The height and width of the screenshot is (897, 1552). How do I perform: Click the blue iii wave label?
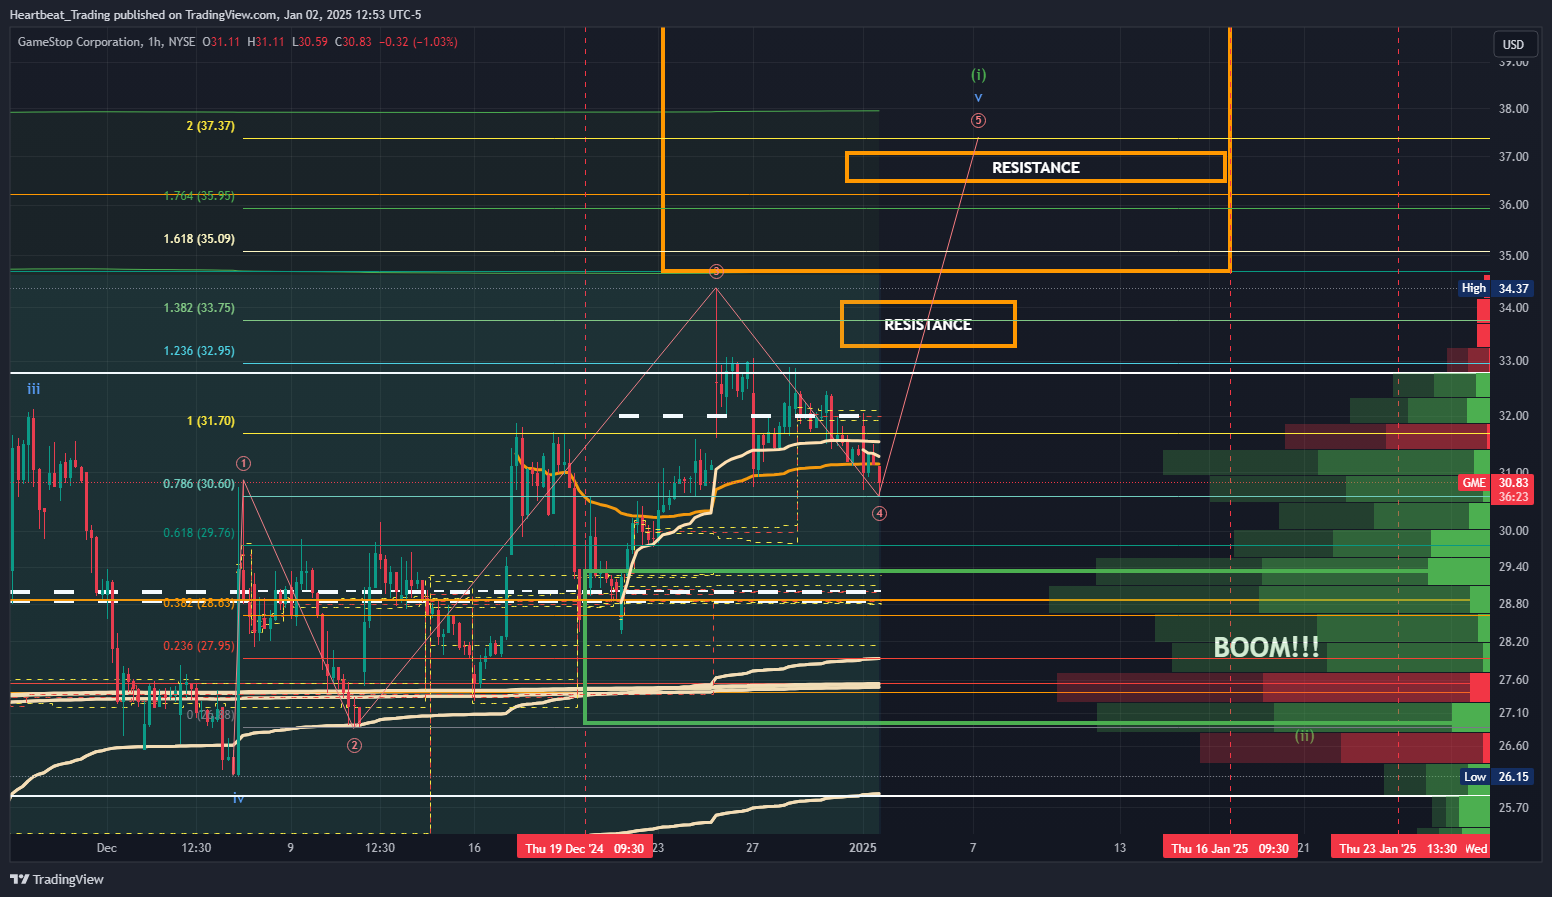pyautogui.click(x=34, y=389)
